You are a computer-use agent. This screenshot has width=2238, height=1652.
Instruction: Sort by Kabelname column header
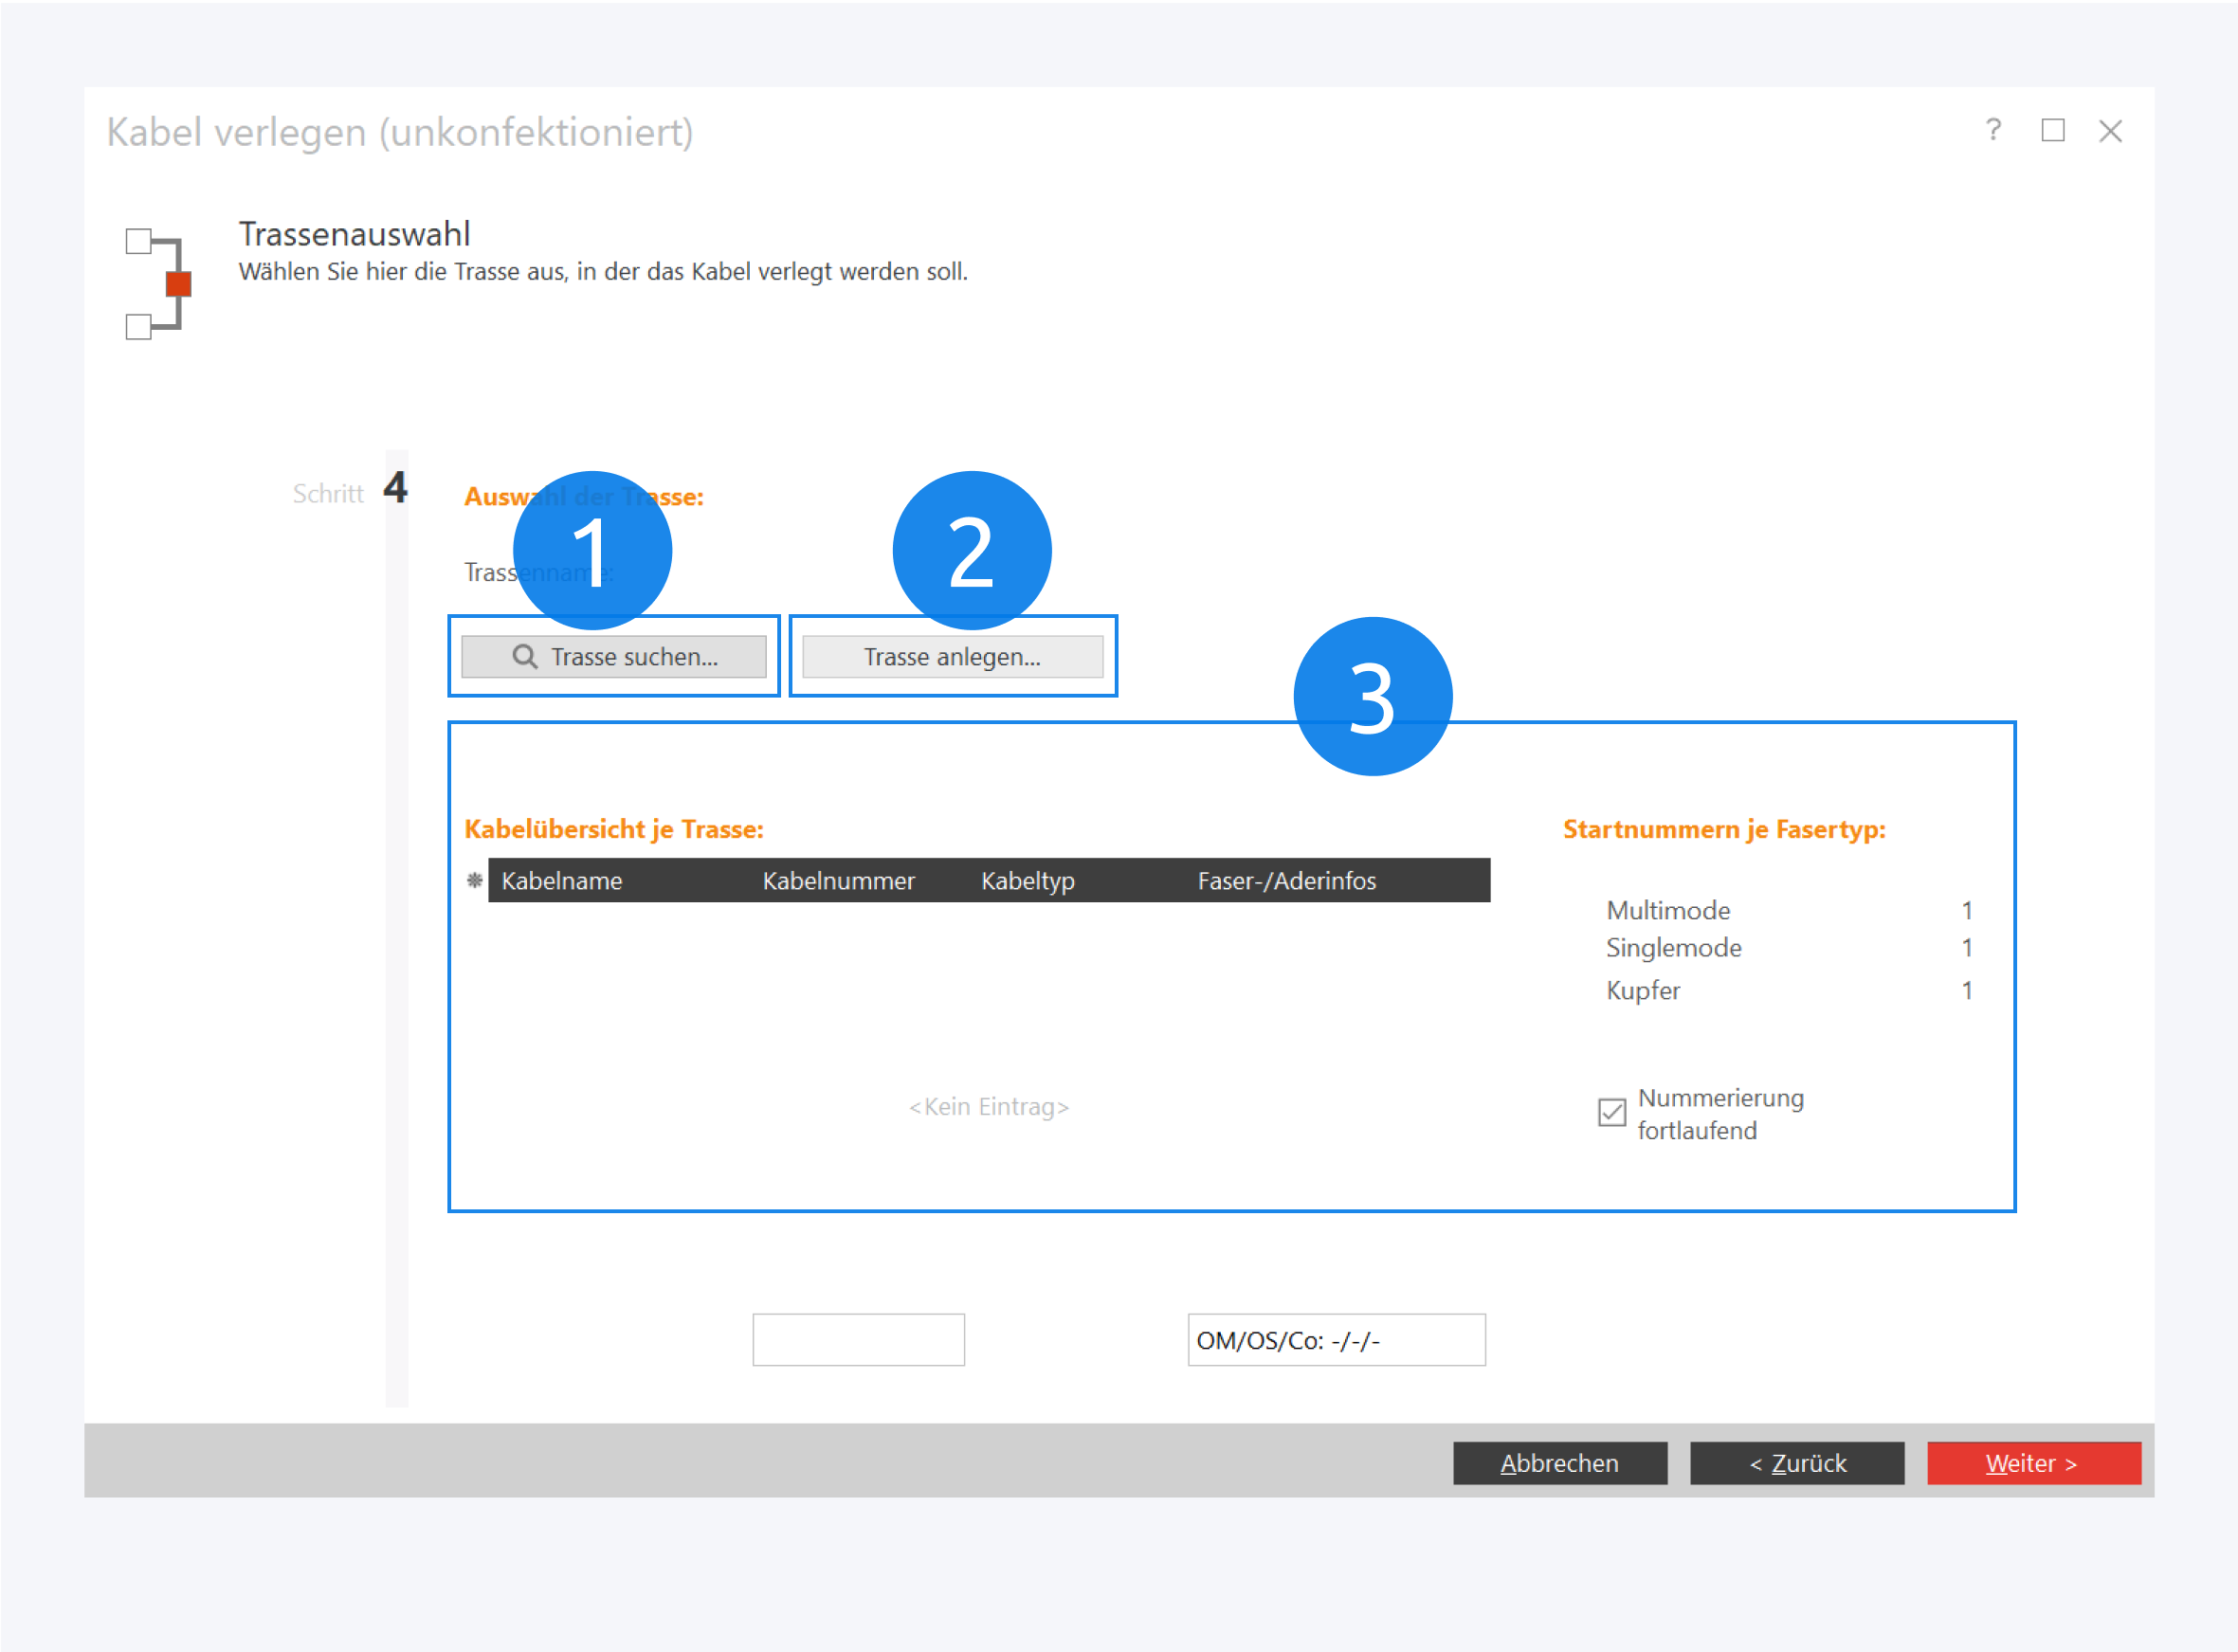point(562,881)
